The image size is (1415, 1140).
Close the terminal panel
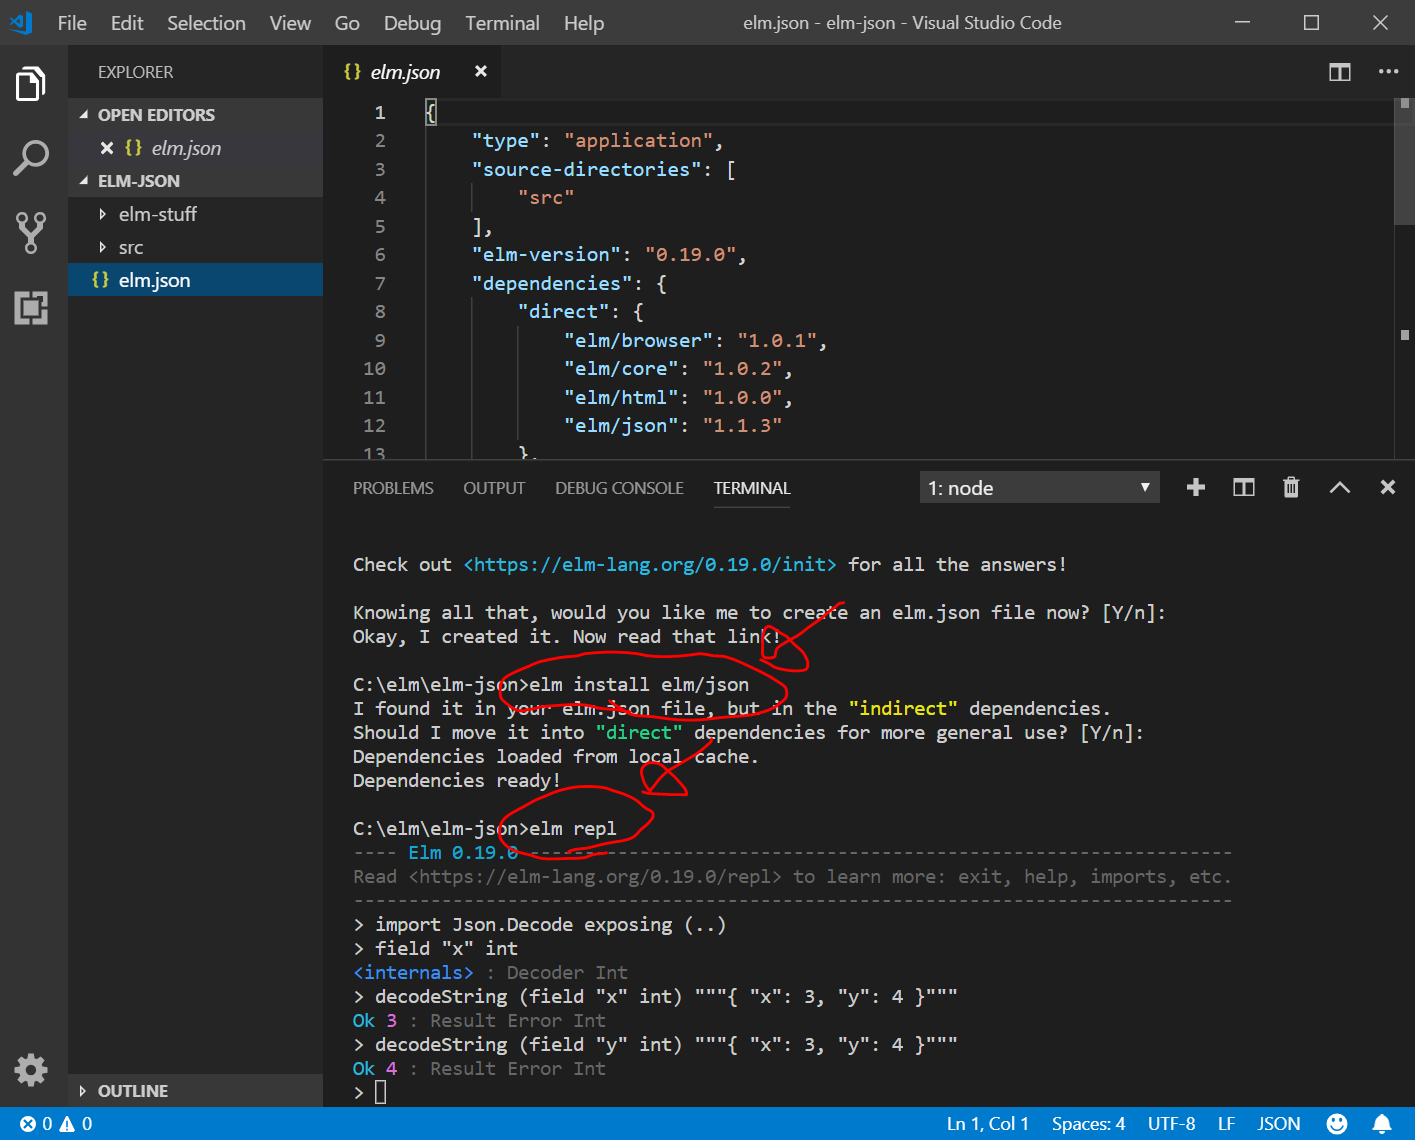(1387, 487)
